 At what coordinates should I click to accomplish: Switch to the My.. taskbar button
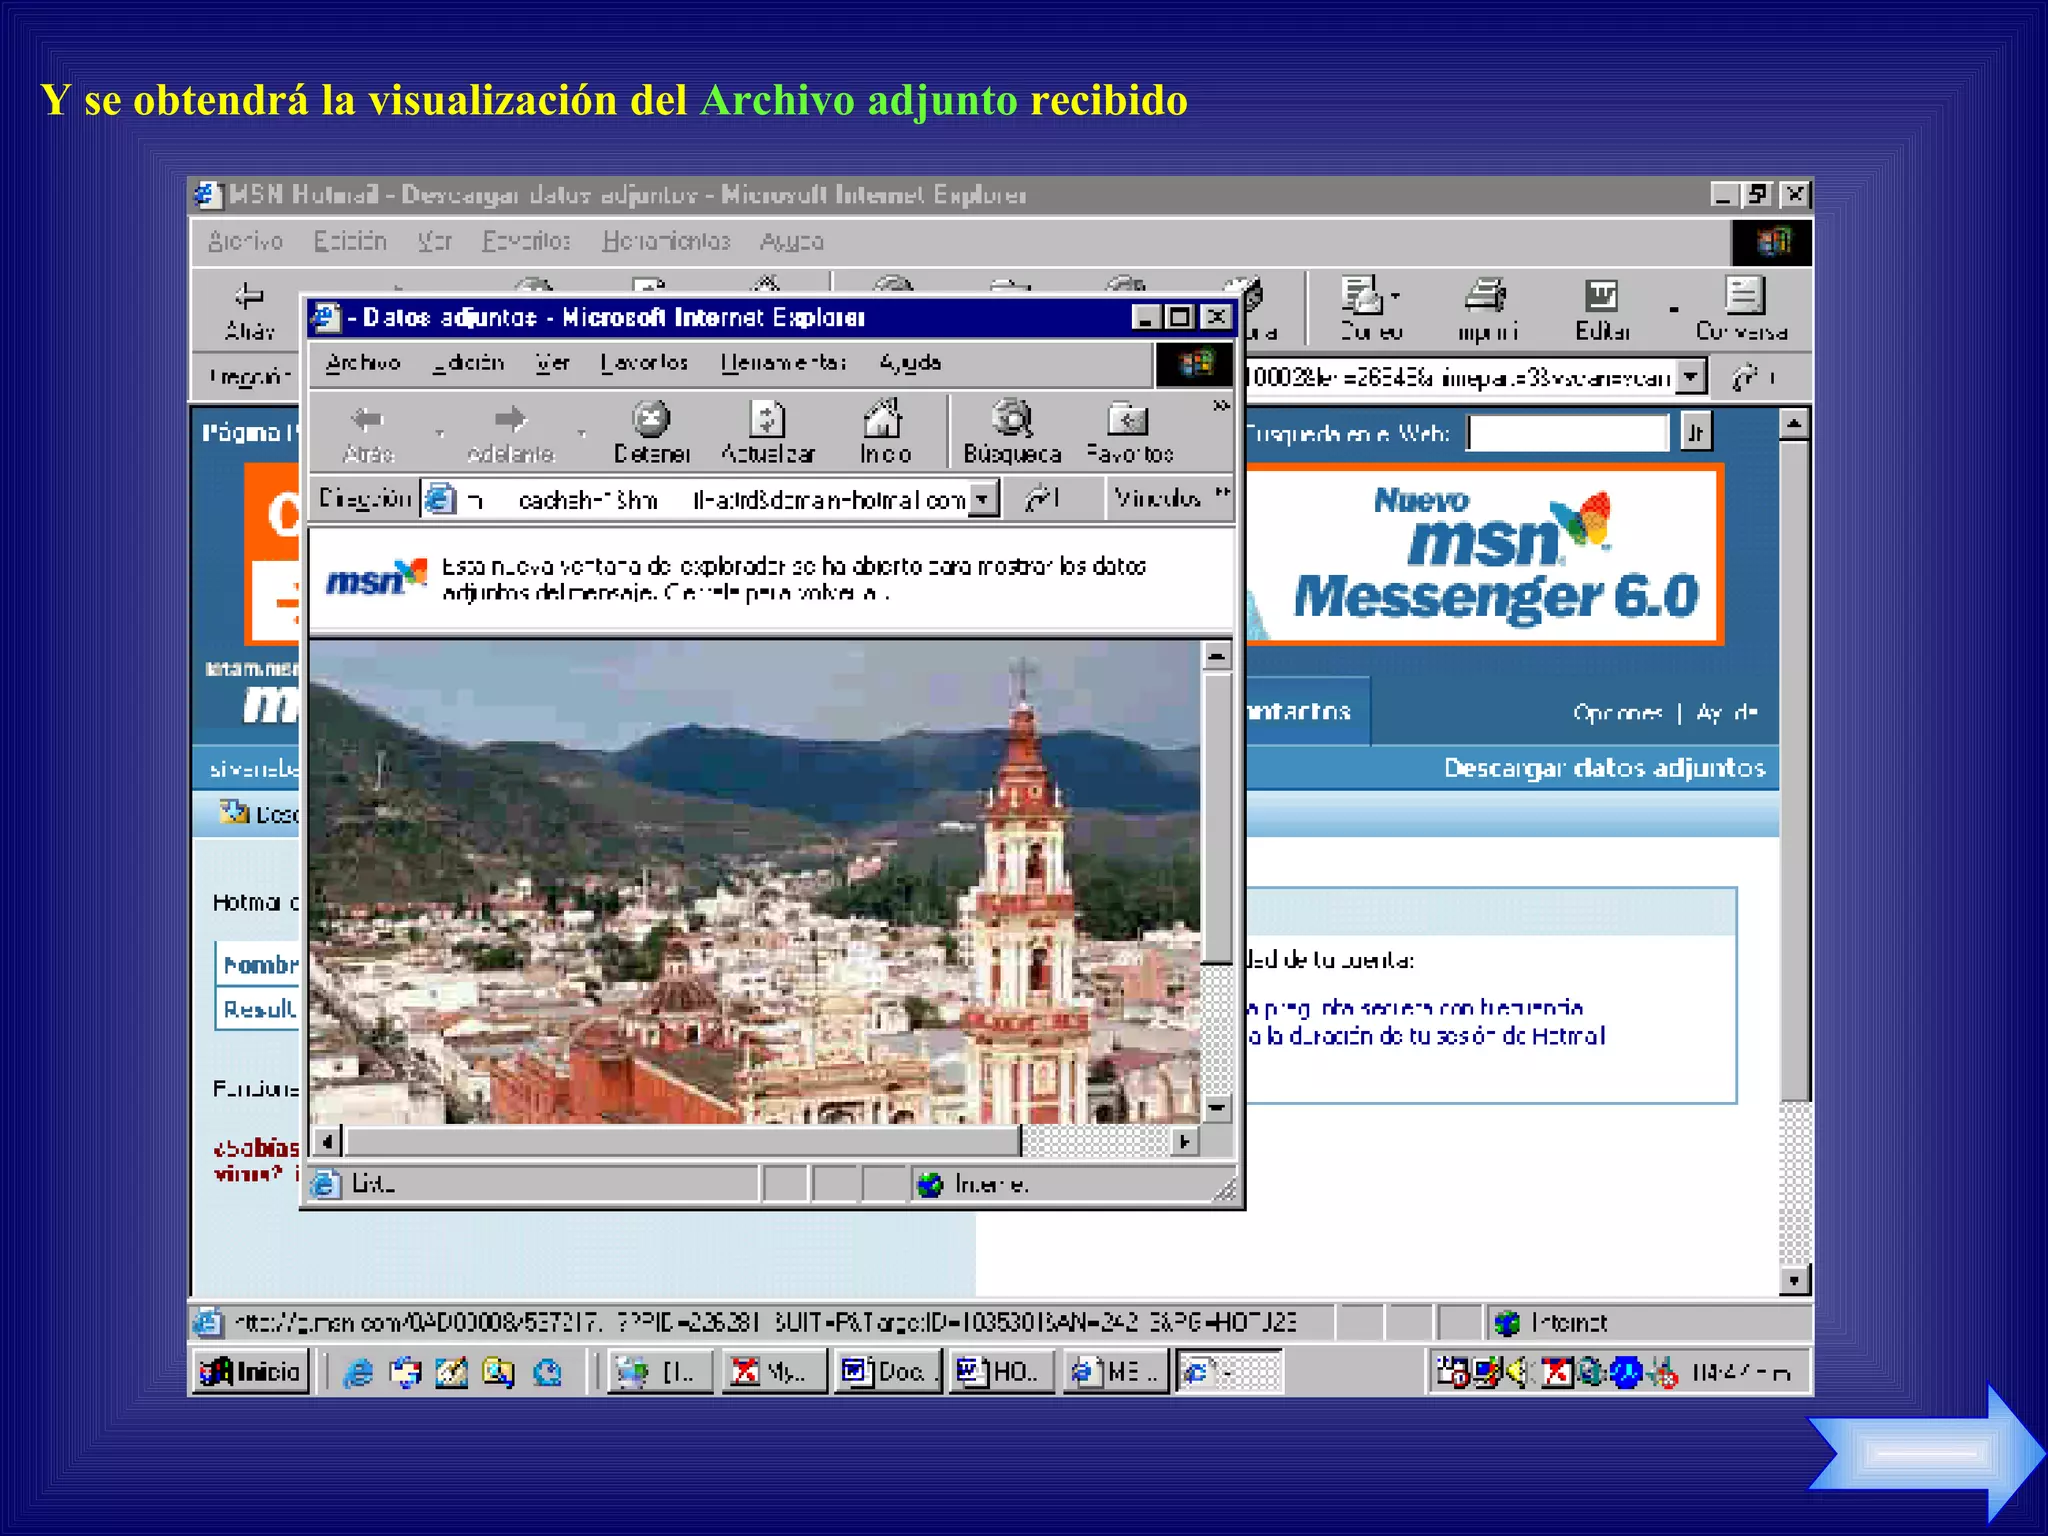(773, 1371)
